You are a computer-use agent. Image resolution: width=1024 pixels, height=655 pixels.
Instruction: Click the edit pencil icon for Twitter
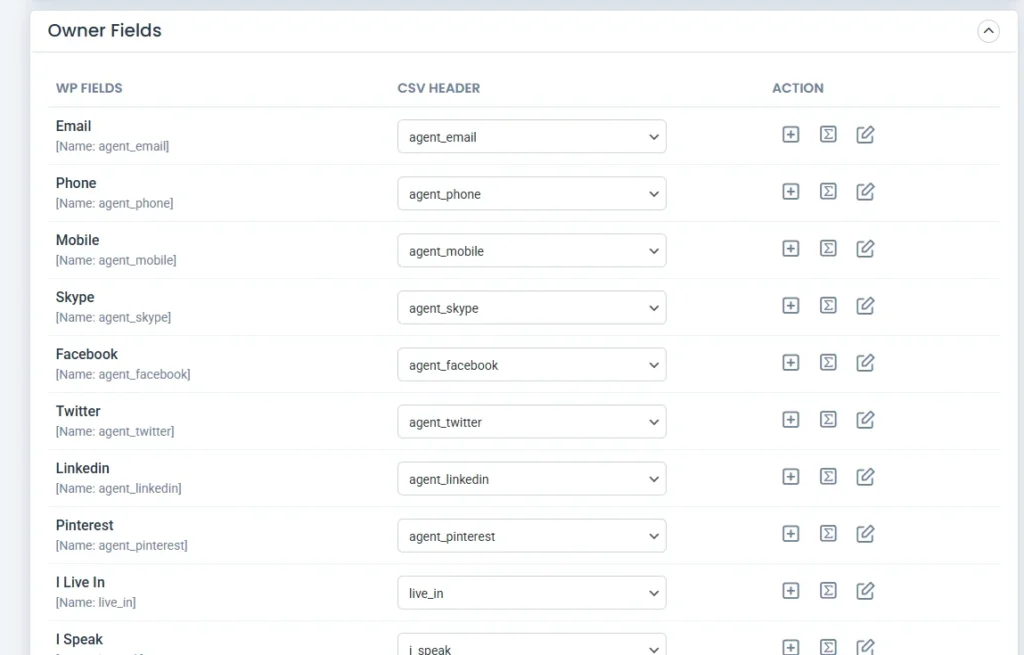[866, 420]
